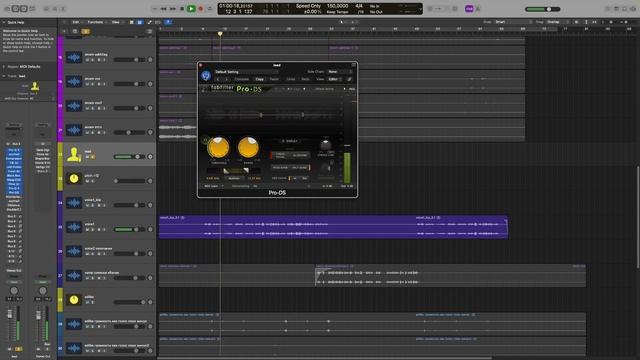Click the Rewind transport button
The width and height of the screenshot is (640, 360).
(x=164, y=9)
